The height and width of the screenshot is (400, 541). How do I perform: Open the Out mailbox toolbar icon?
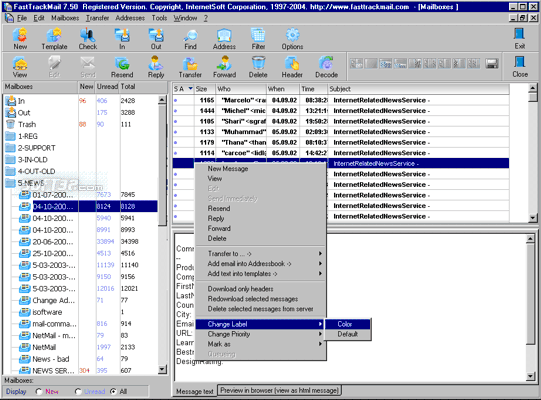156,39
